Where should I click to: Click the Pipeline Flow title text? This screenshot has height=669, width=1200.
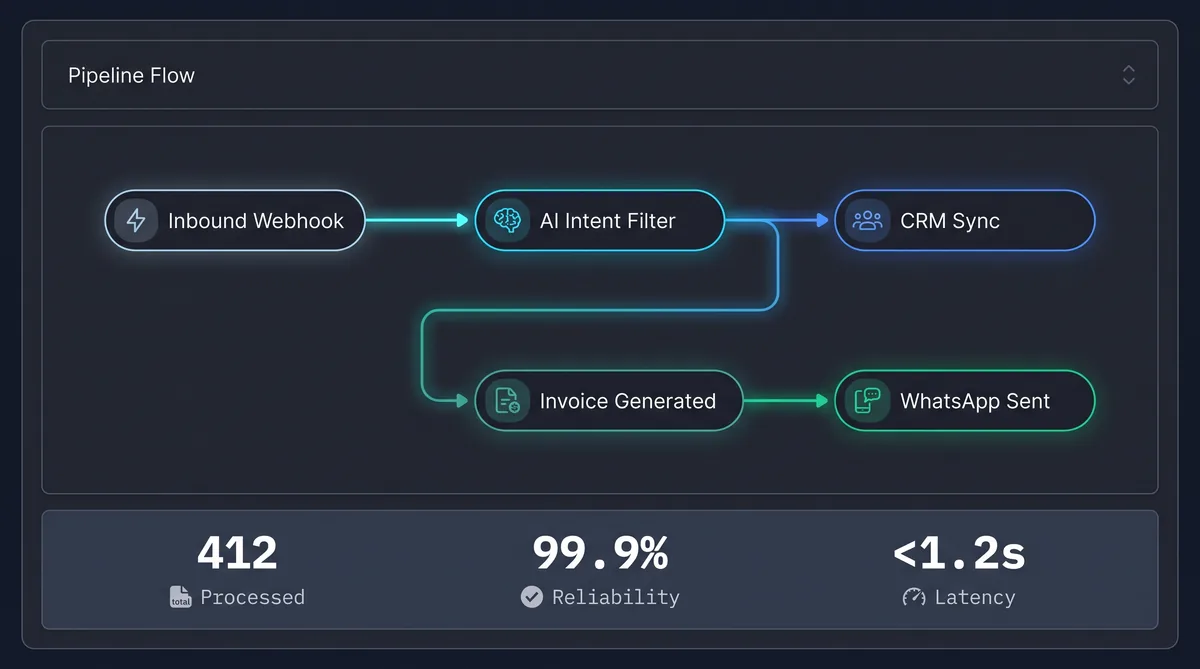tap(131, 75)
